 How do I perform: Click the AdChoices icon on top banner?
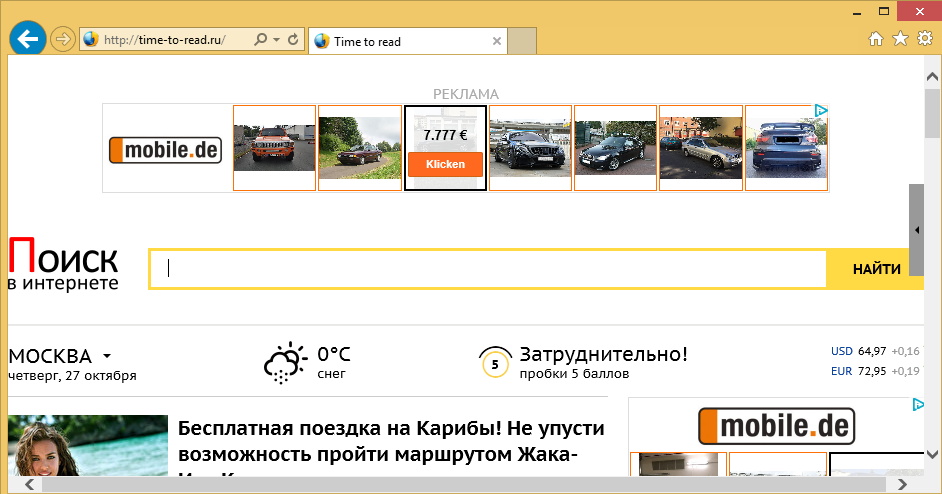tap(820, 111)
